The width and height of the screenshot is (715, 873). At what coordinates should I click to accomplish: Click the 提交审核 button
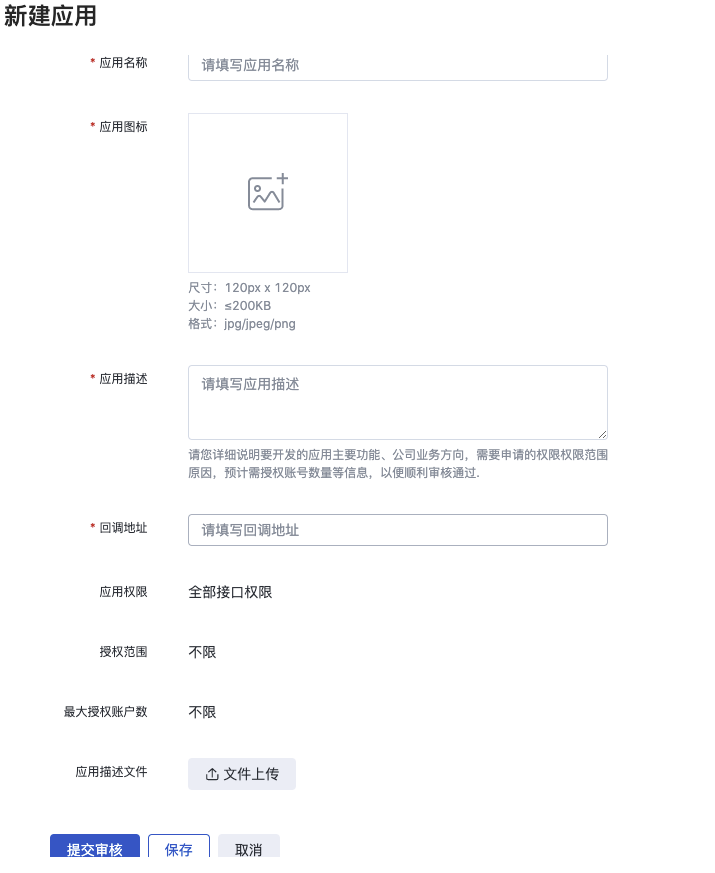95,846
